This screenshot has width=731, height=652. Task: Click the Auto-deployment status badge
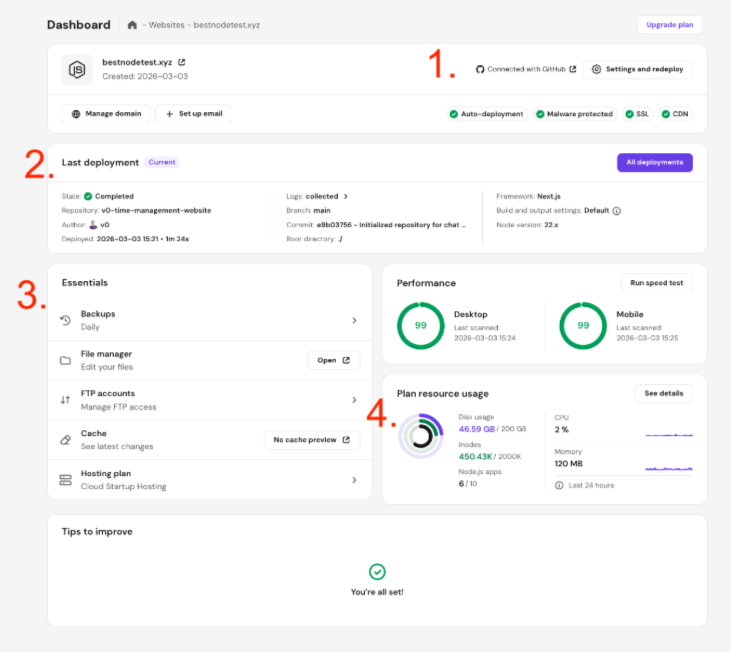487,114
